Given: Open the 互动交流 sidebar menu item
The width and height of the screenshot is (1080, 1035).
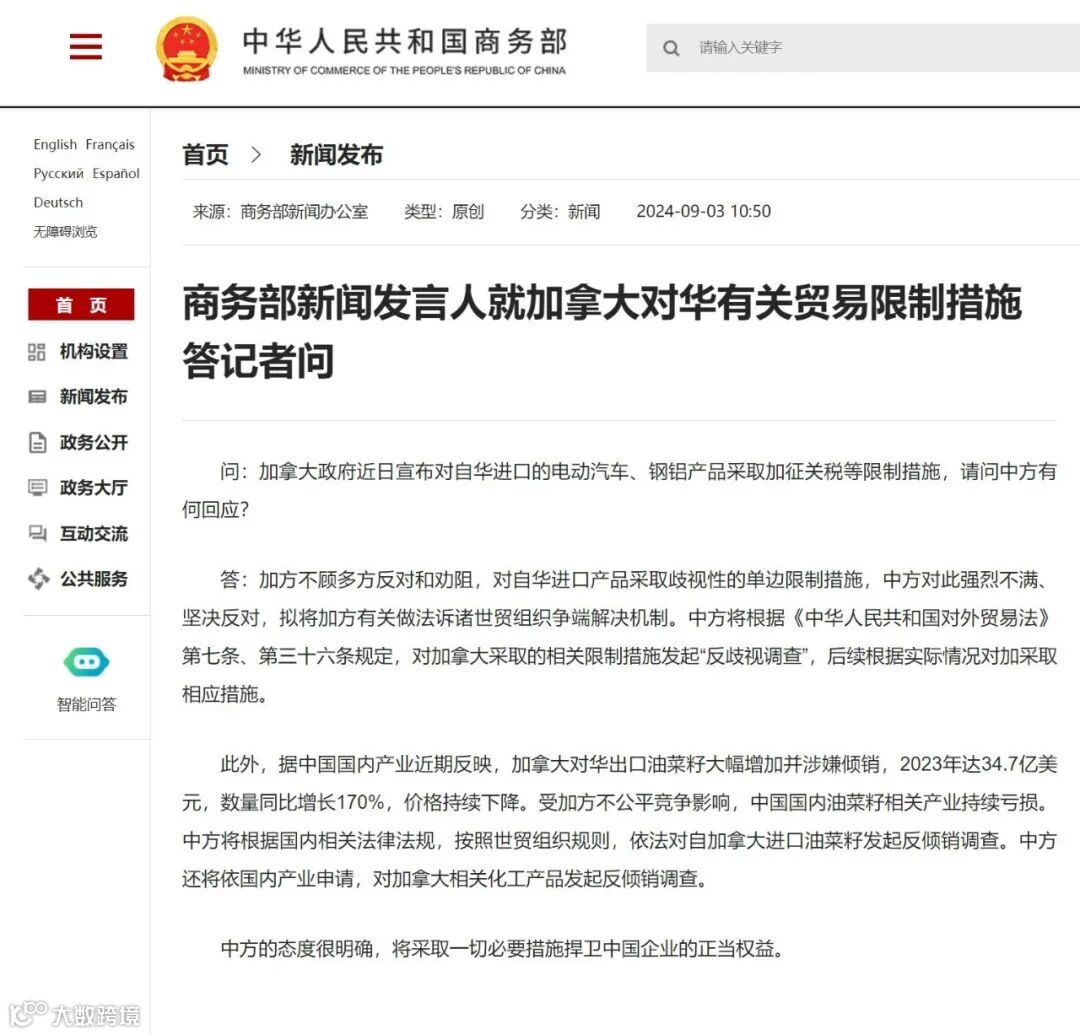Looking at the screenshot, I should tap(94, 533).
